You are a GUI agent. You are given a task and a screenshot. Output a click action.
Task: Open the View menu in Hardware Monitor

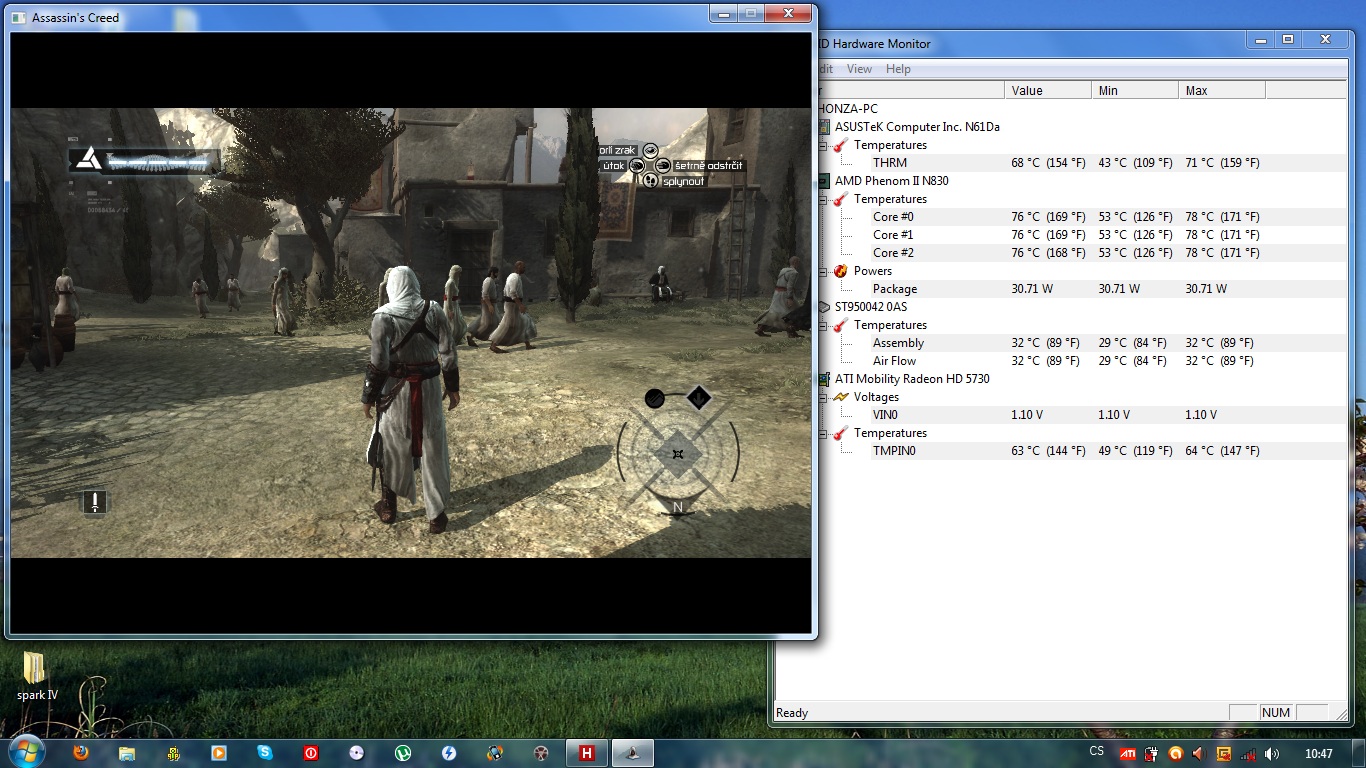(x=859, y=69)
